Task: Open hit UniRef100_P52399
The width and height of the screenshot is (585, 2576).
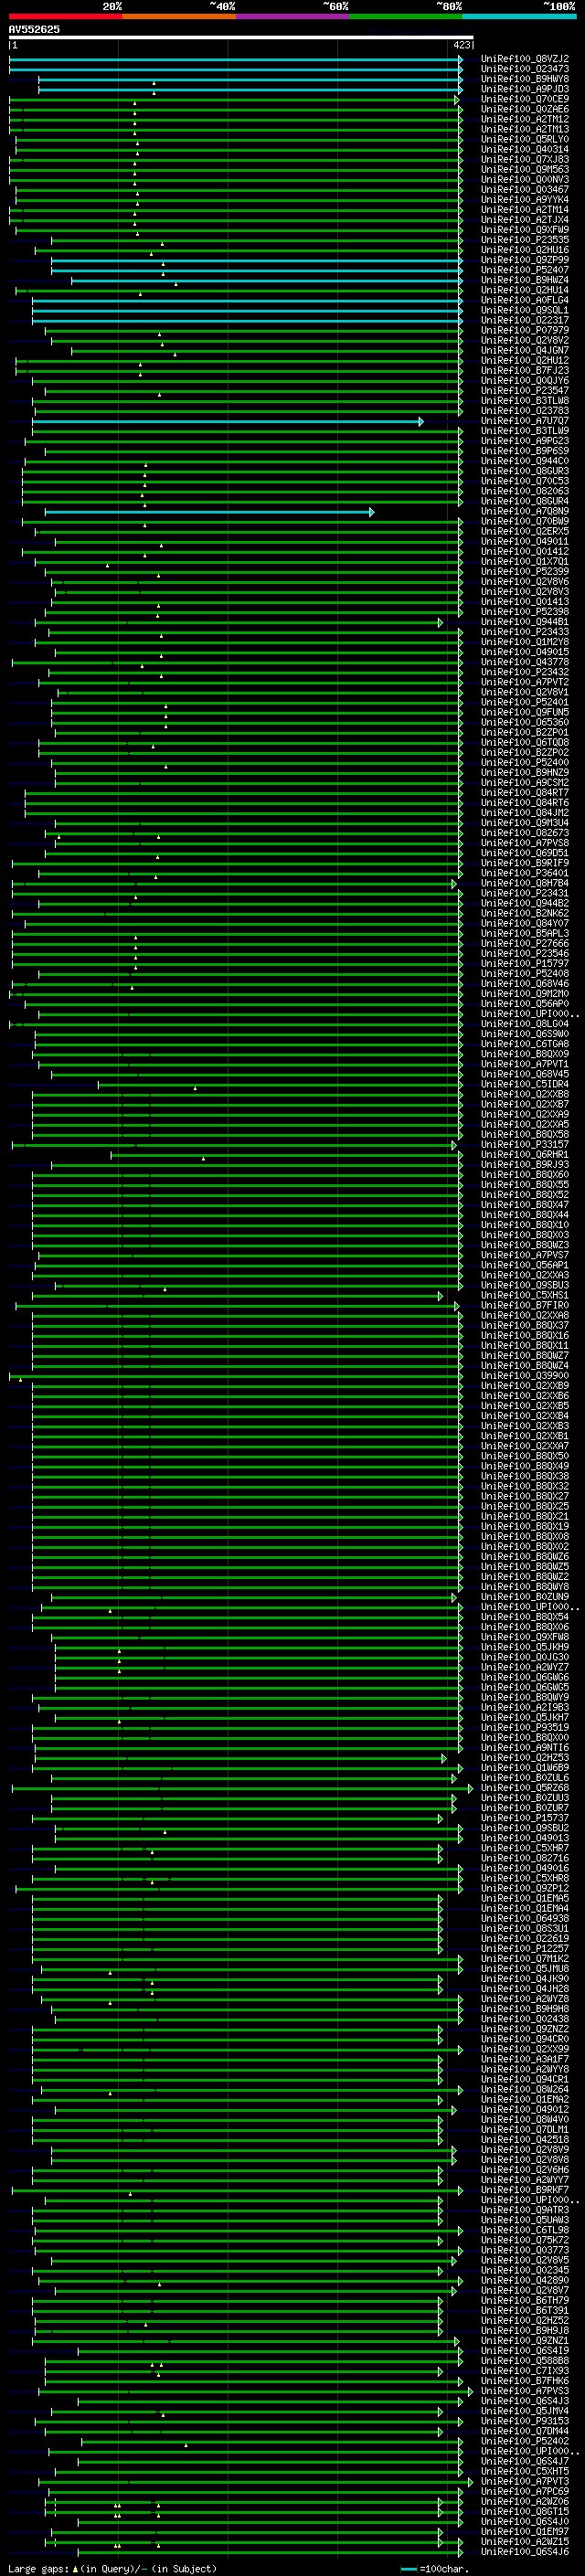Action: (x=524, y=572)
